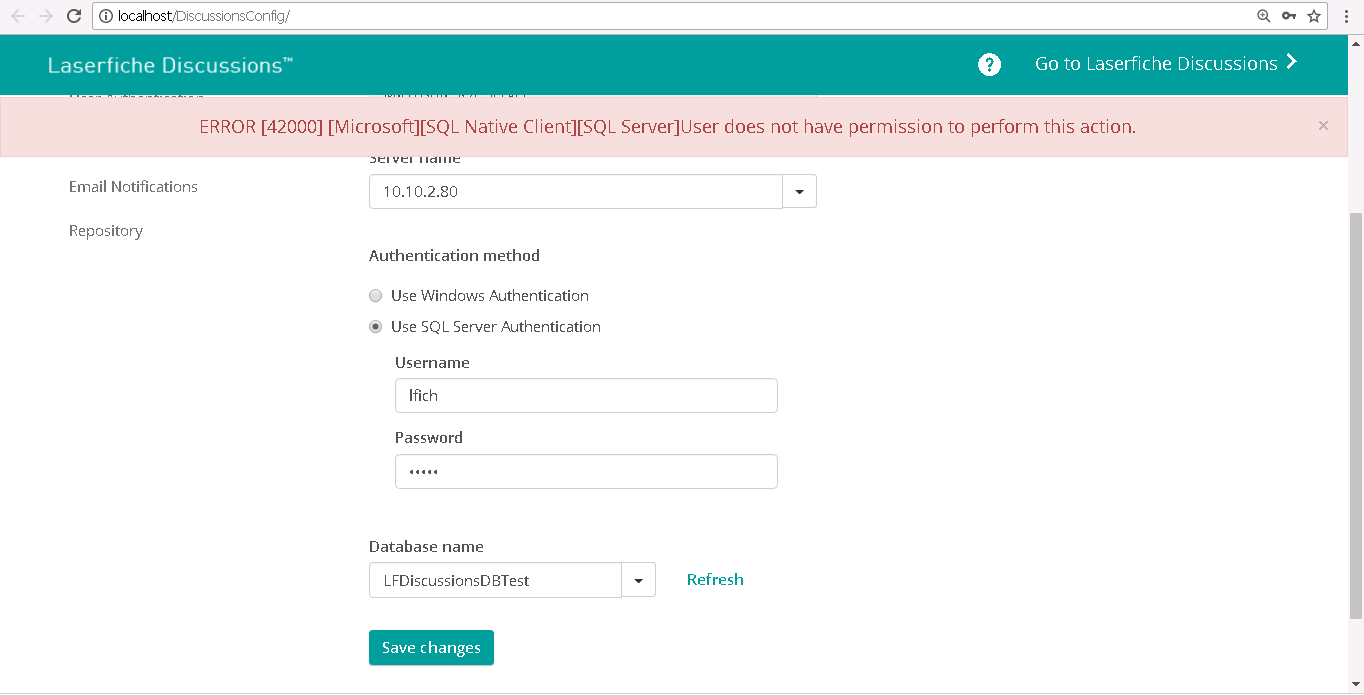Click the browser forward arrow

coord(45,16)
